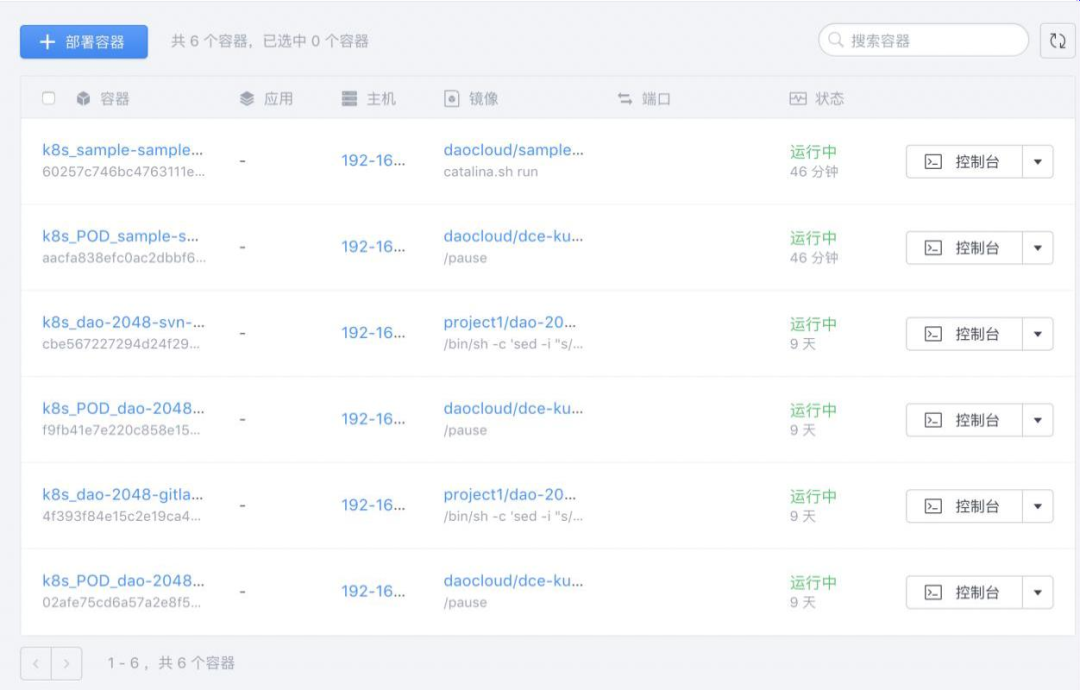Go to the next page arrow

(67, 663)
